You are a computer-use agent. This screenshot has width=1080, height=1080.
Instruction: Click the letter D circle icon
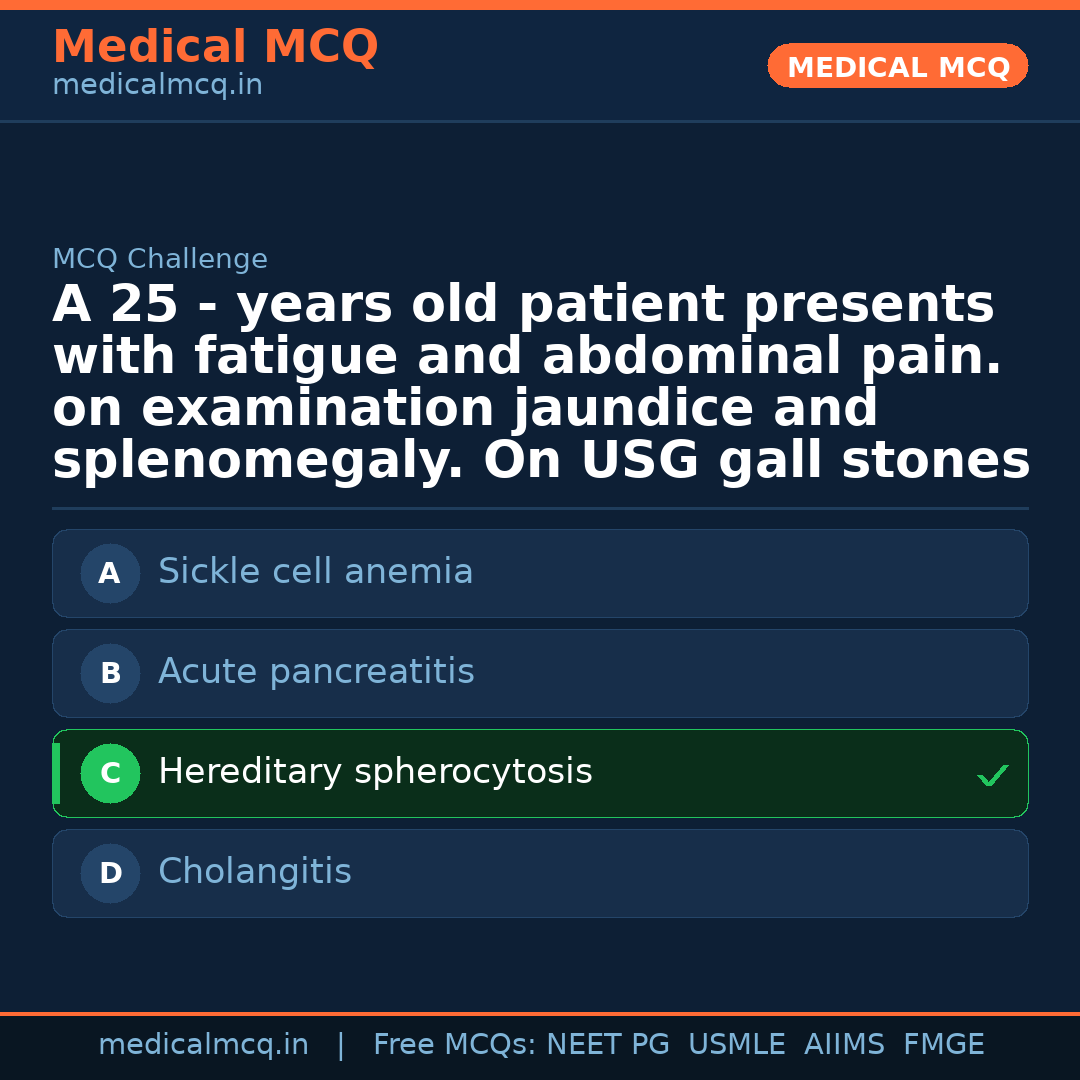110,874
